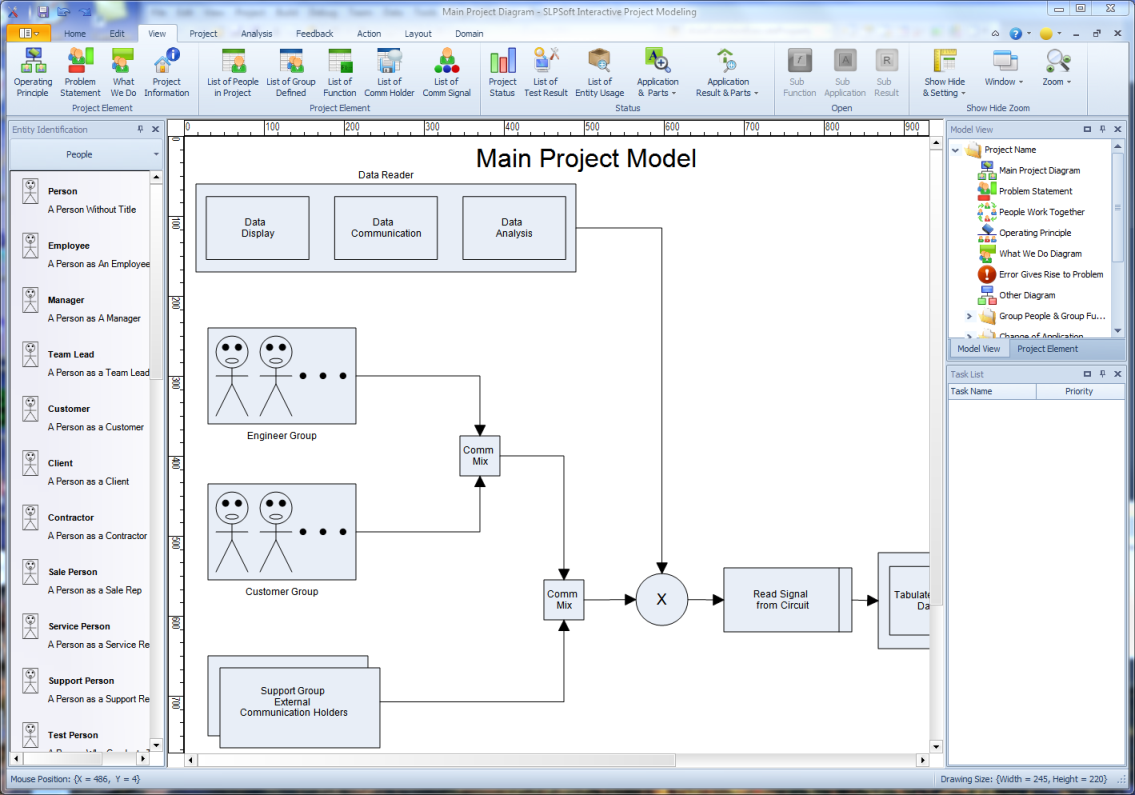Select Operating Principle tree item
This screenshot has width=1135, height=795.
[x=1035, y=232]
